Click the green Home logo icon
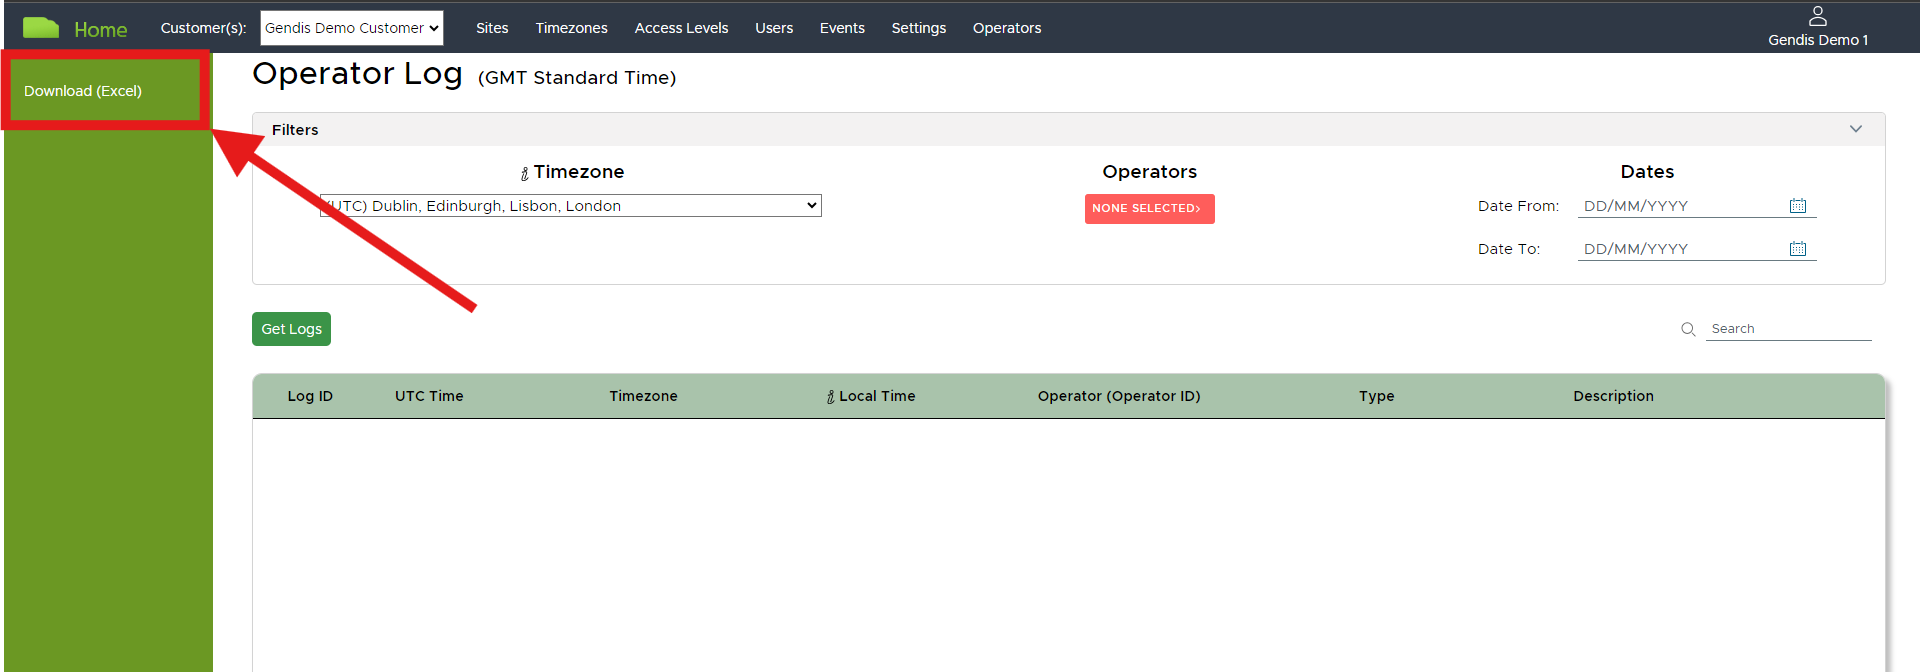Screen dimensions: 1920x672 click(x=41, y=28)
